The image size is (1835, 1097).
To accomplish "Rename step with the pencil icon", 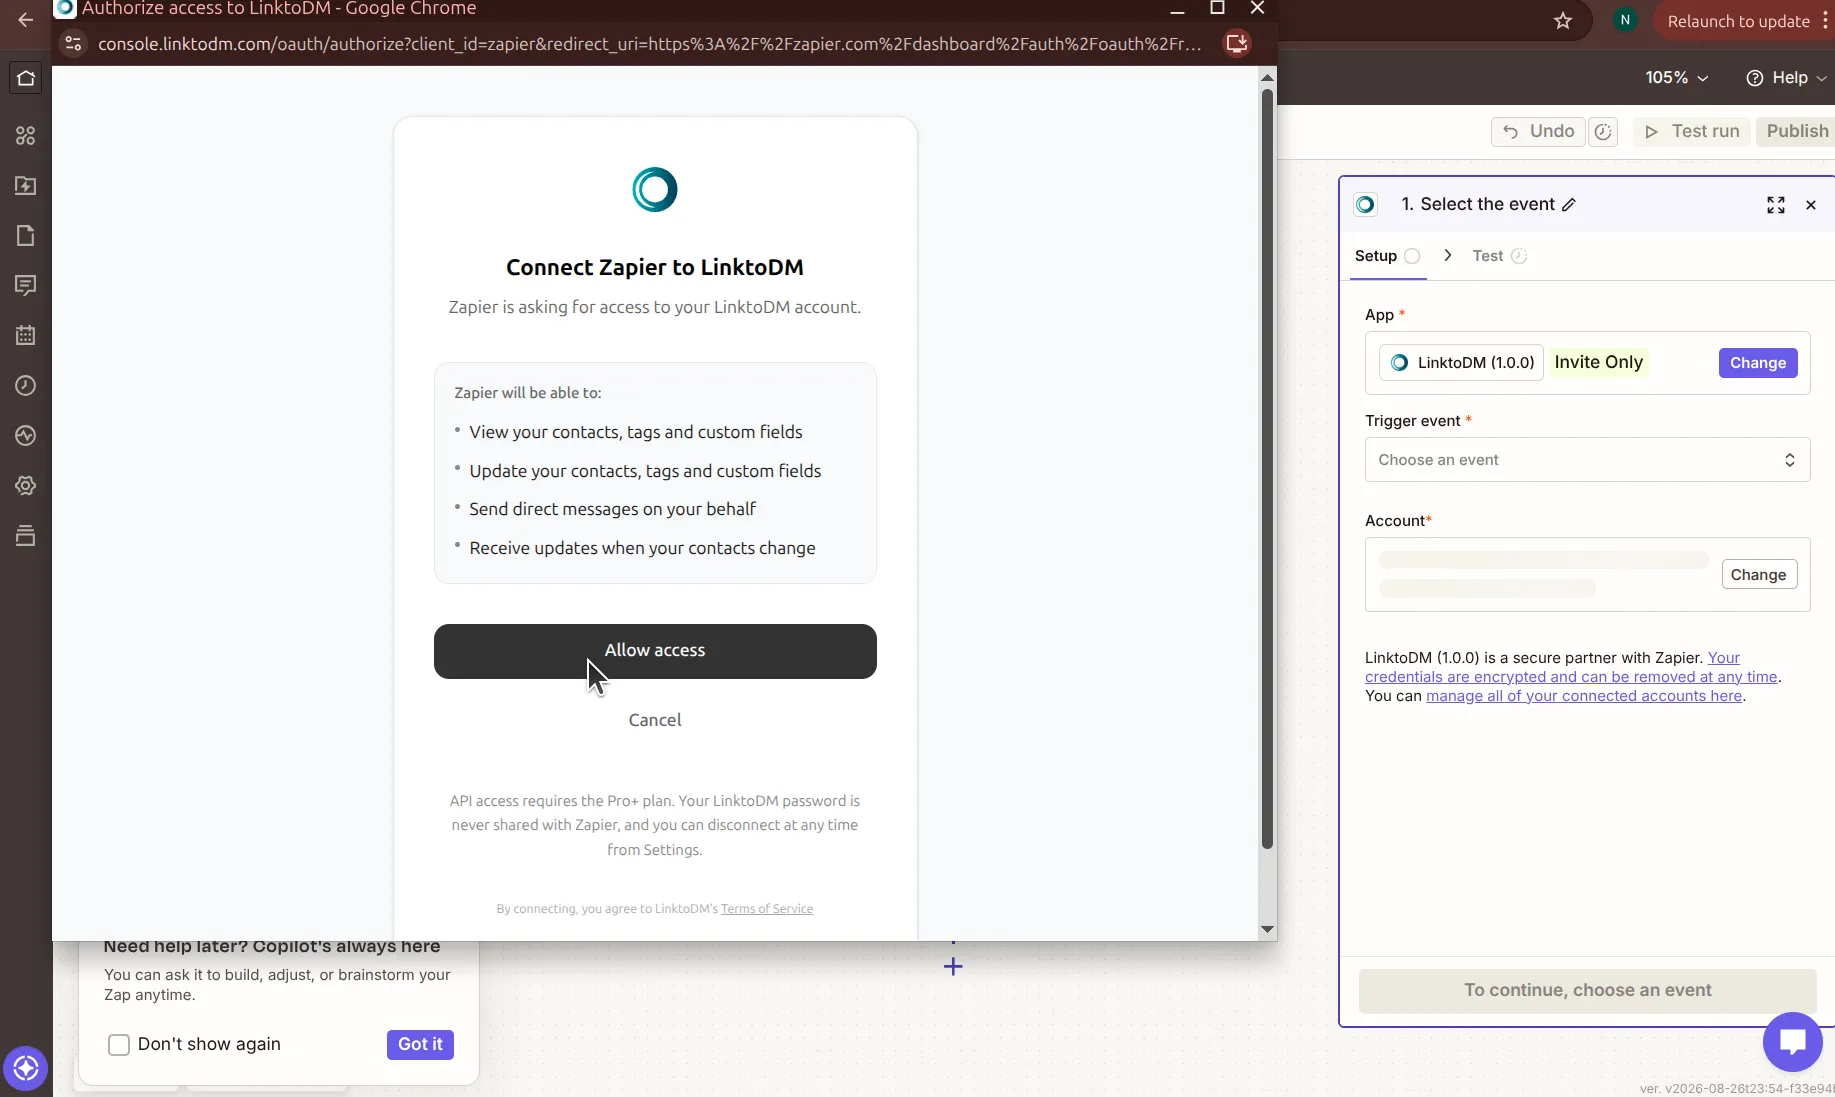I will [x=1569, y=205].
